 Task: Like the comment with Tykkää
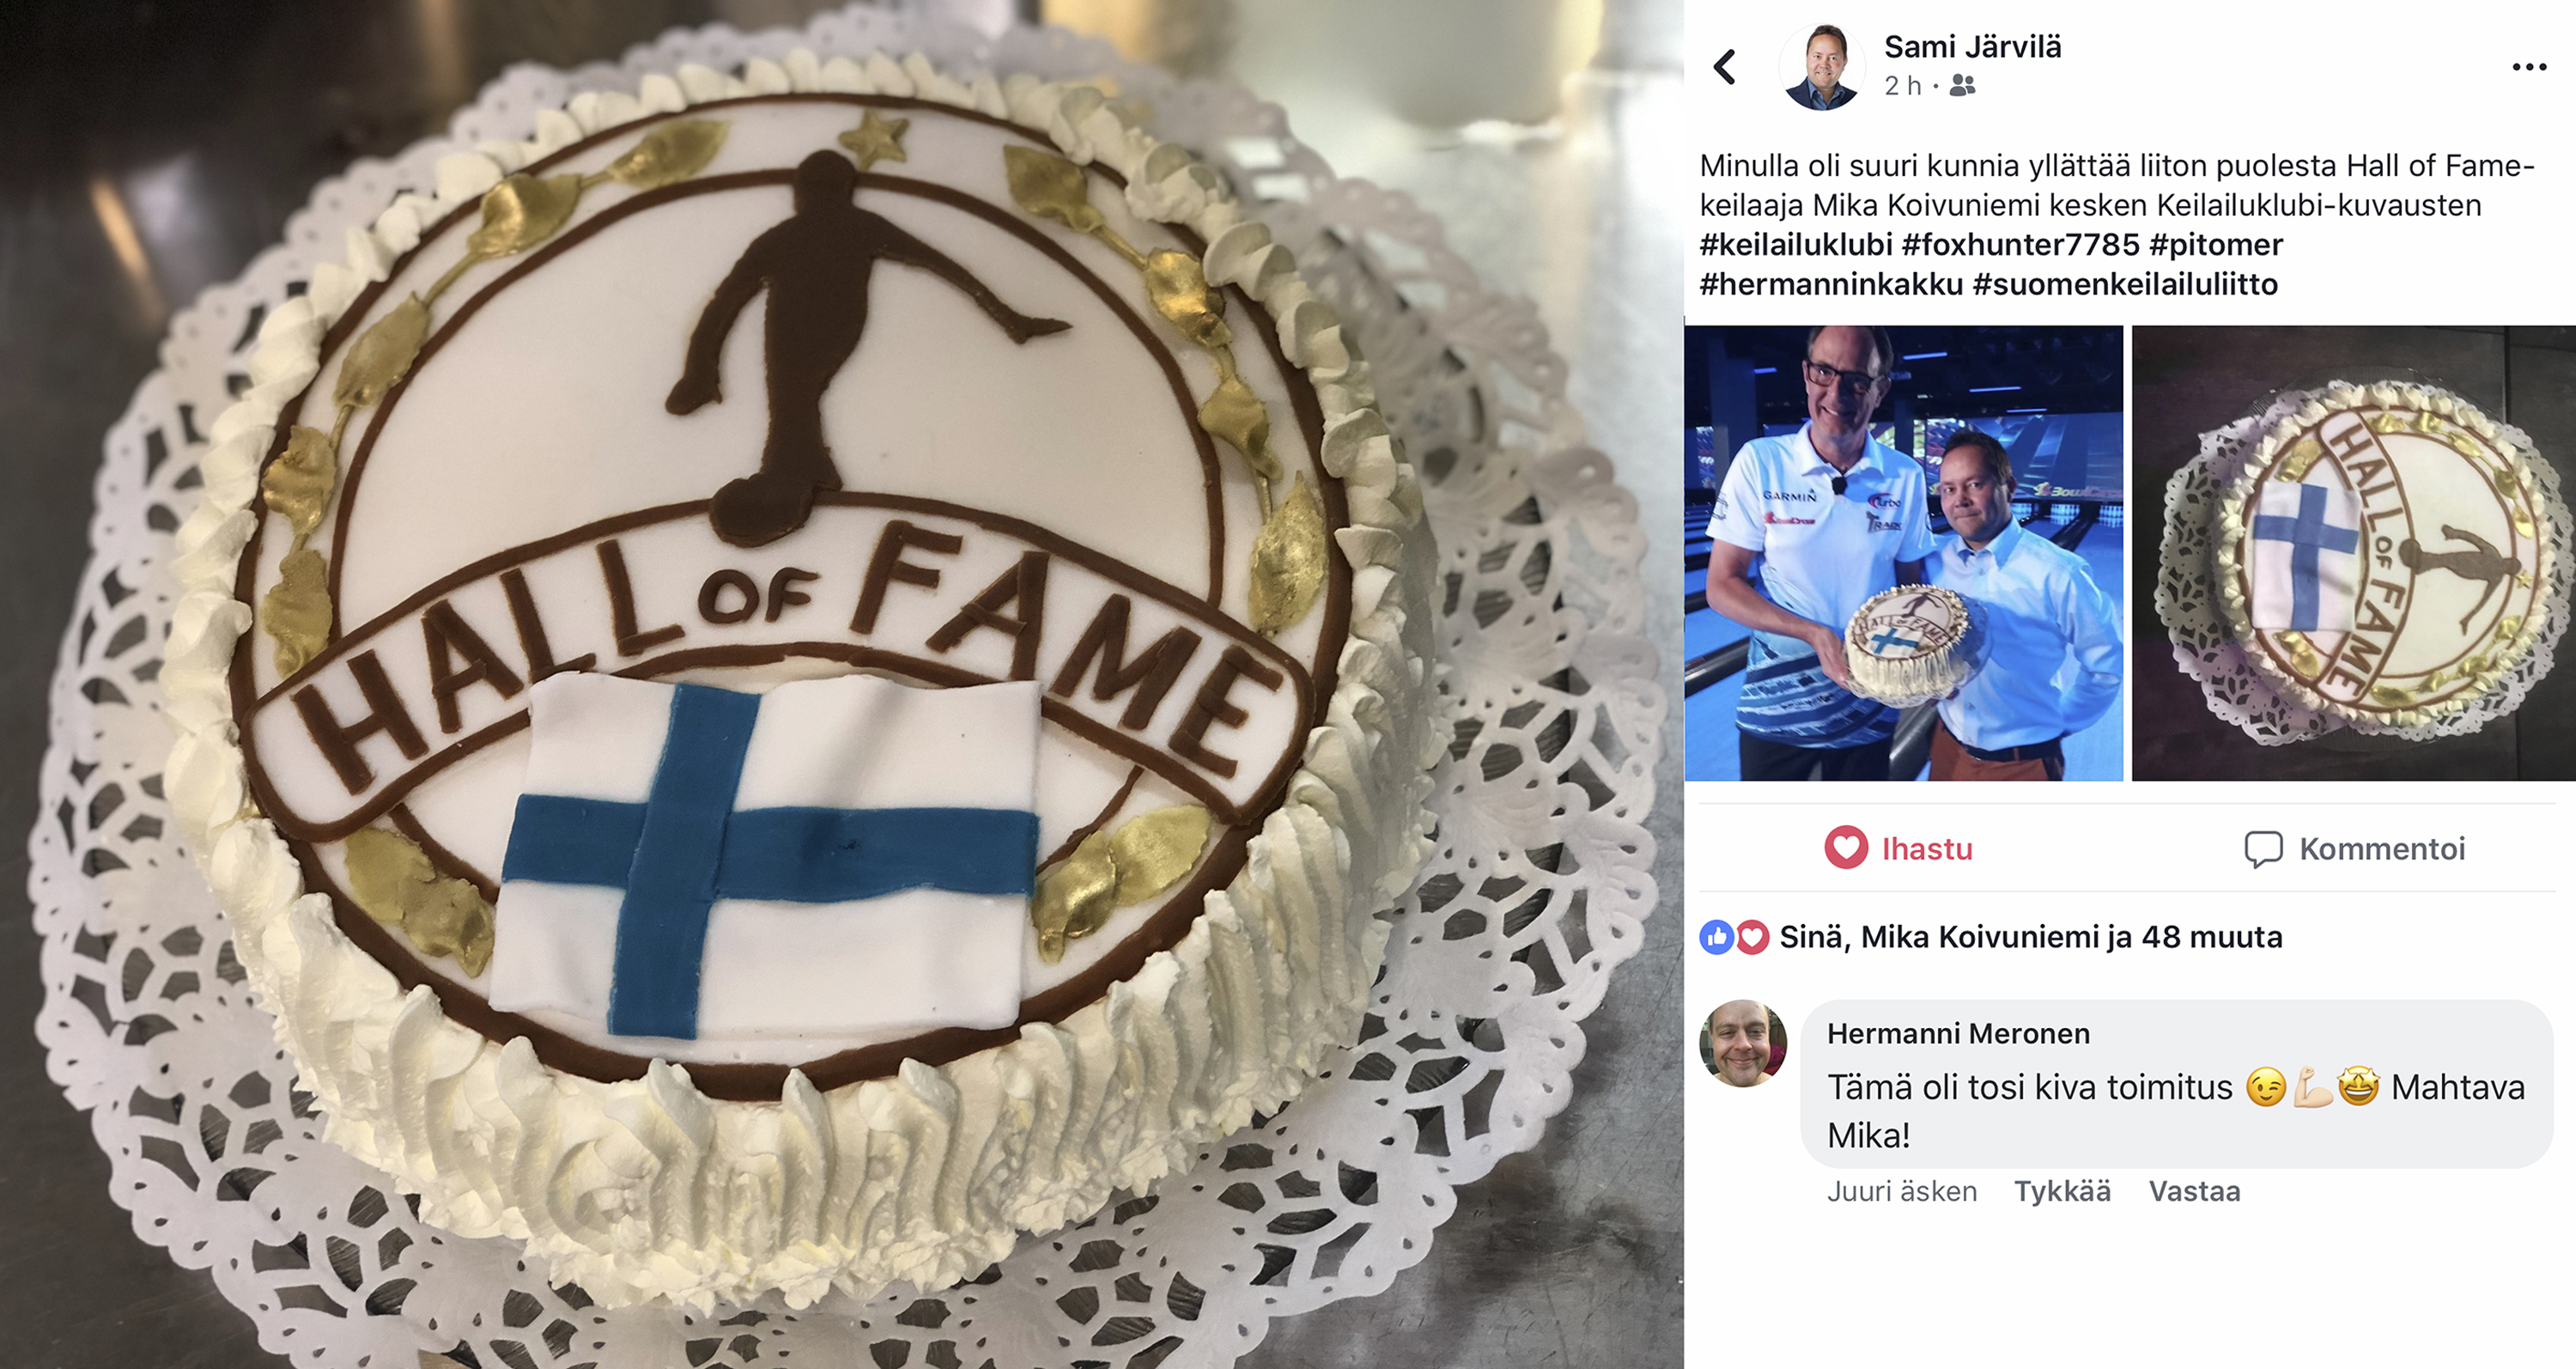pos(2062,1191)
